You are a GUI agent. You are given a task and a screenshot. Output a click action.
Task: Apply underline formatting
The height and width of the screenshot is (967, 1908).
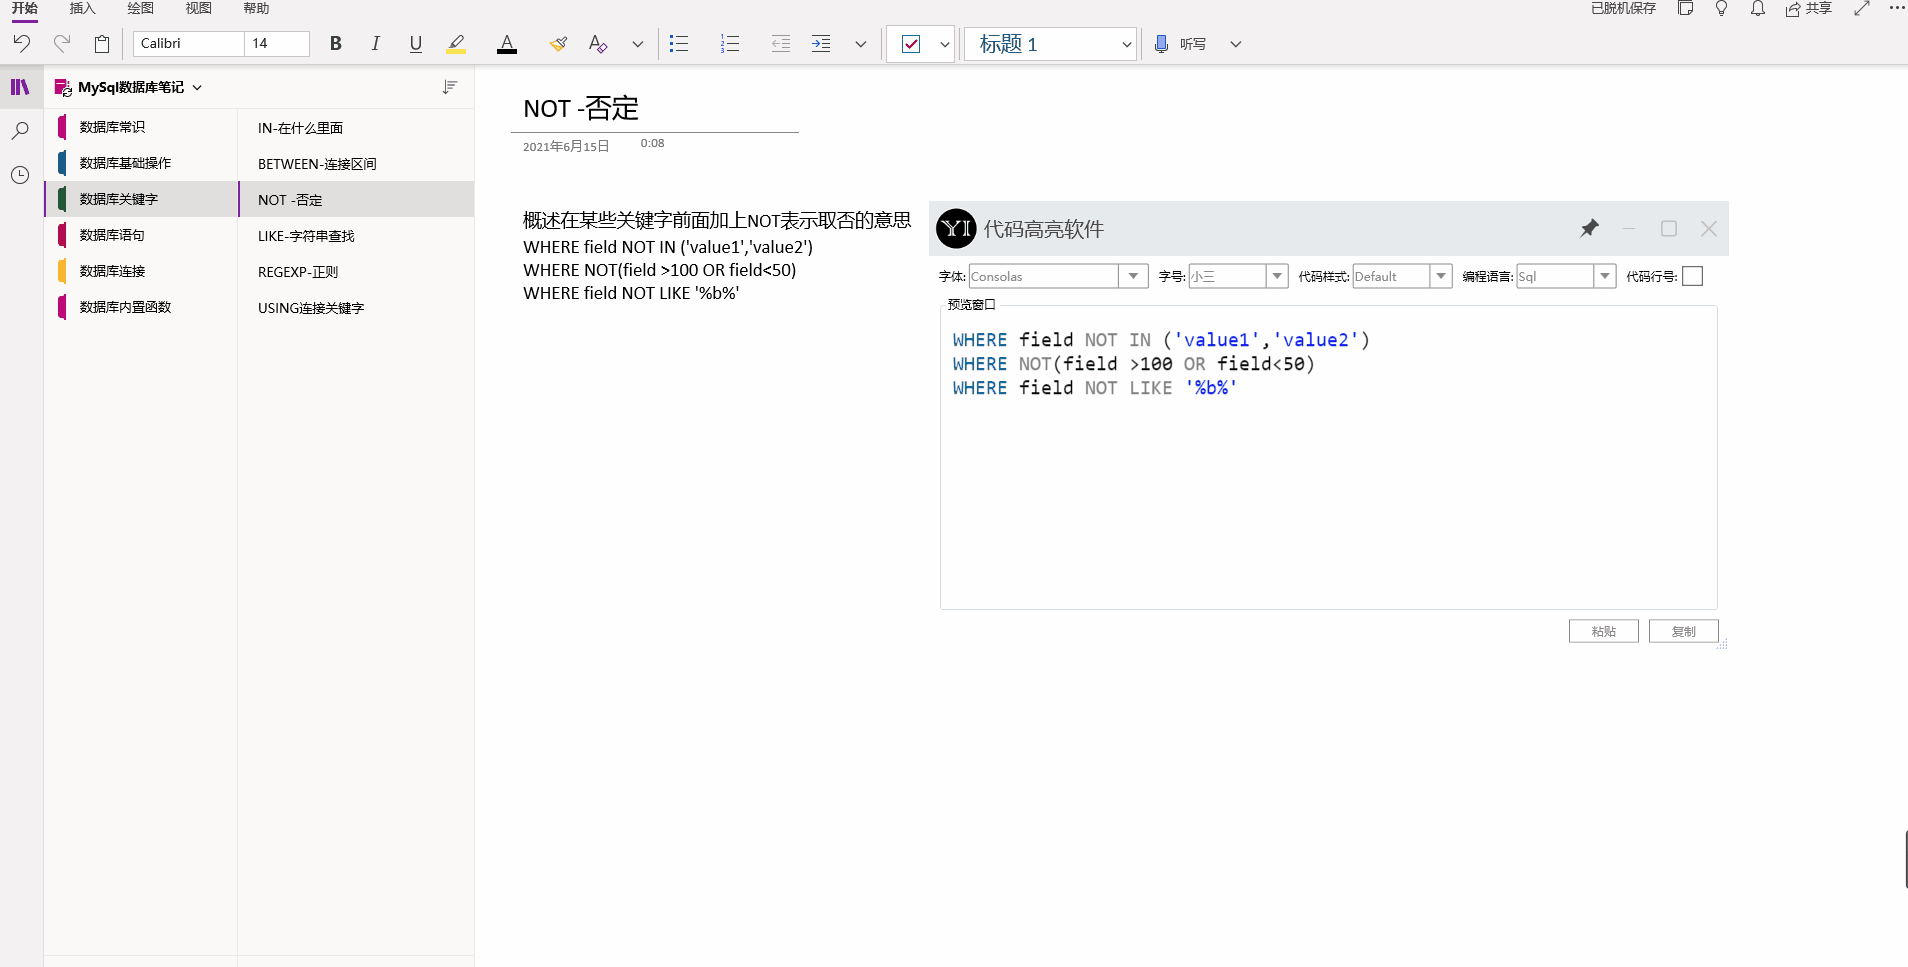(x=415, y=43)
